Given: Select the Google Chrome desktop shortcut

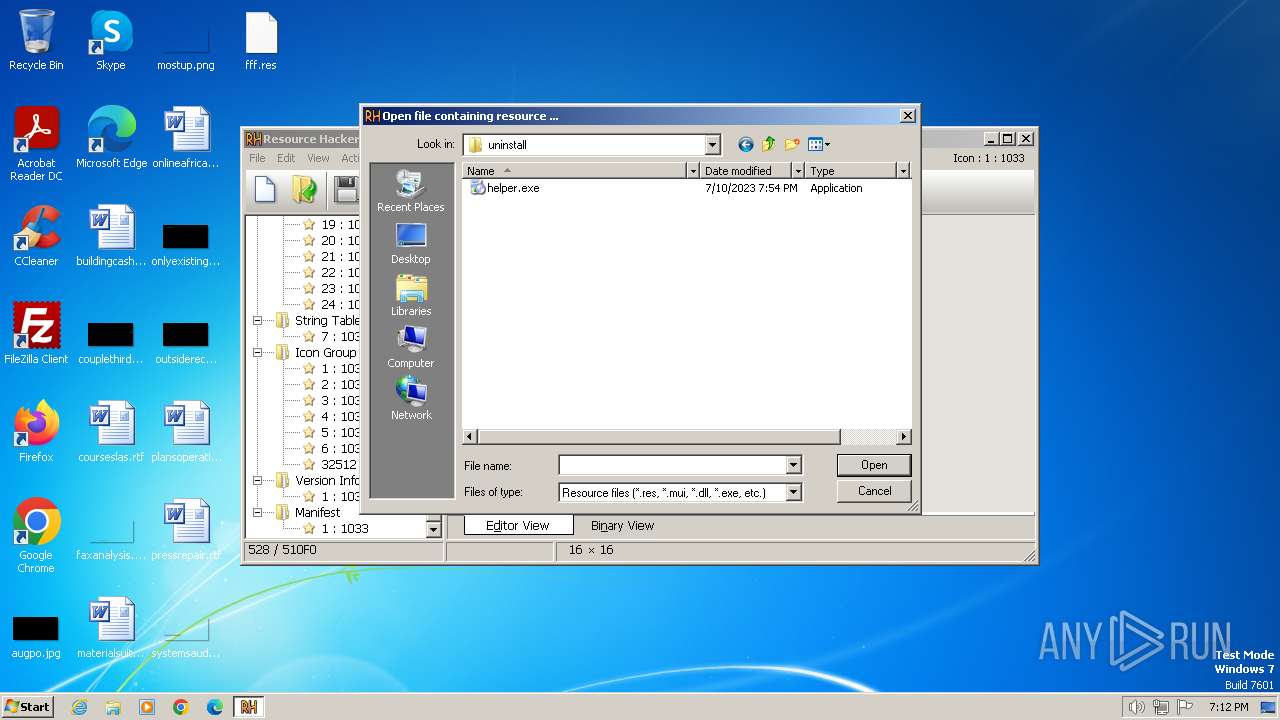Looking at the screenshot, I should (36, 536).
